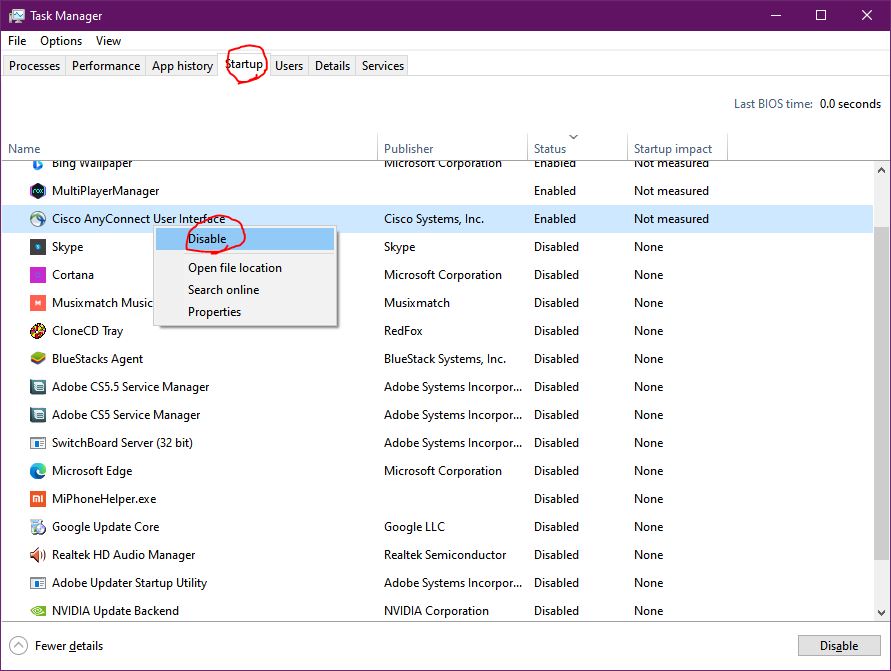This screenshot has width=891, height=671.
Task: Click the NVIDIA Update Backend icon
Action: [x=38, y=611]
